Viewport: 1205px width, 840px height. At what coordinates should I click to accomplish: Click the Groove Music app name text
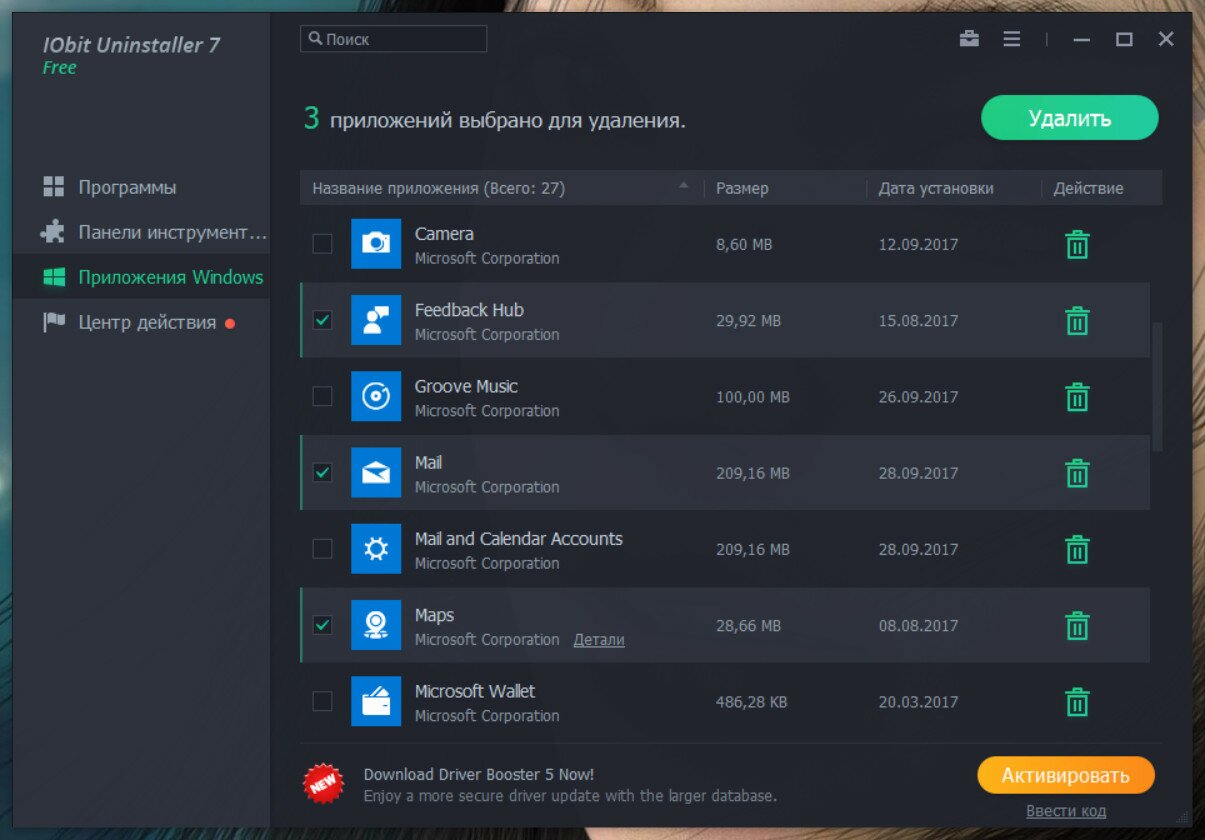[x=466, y=386]
